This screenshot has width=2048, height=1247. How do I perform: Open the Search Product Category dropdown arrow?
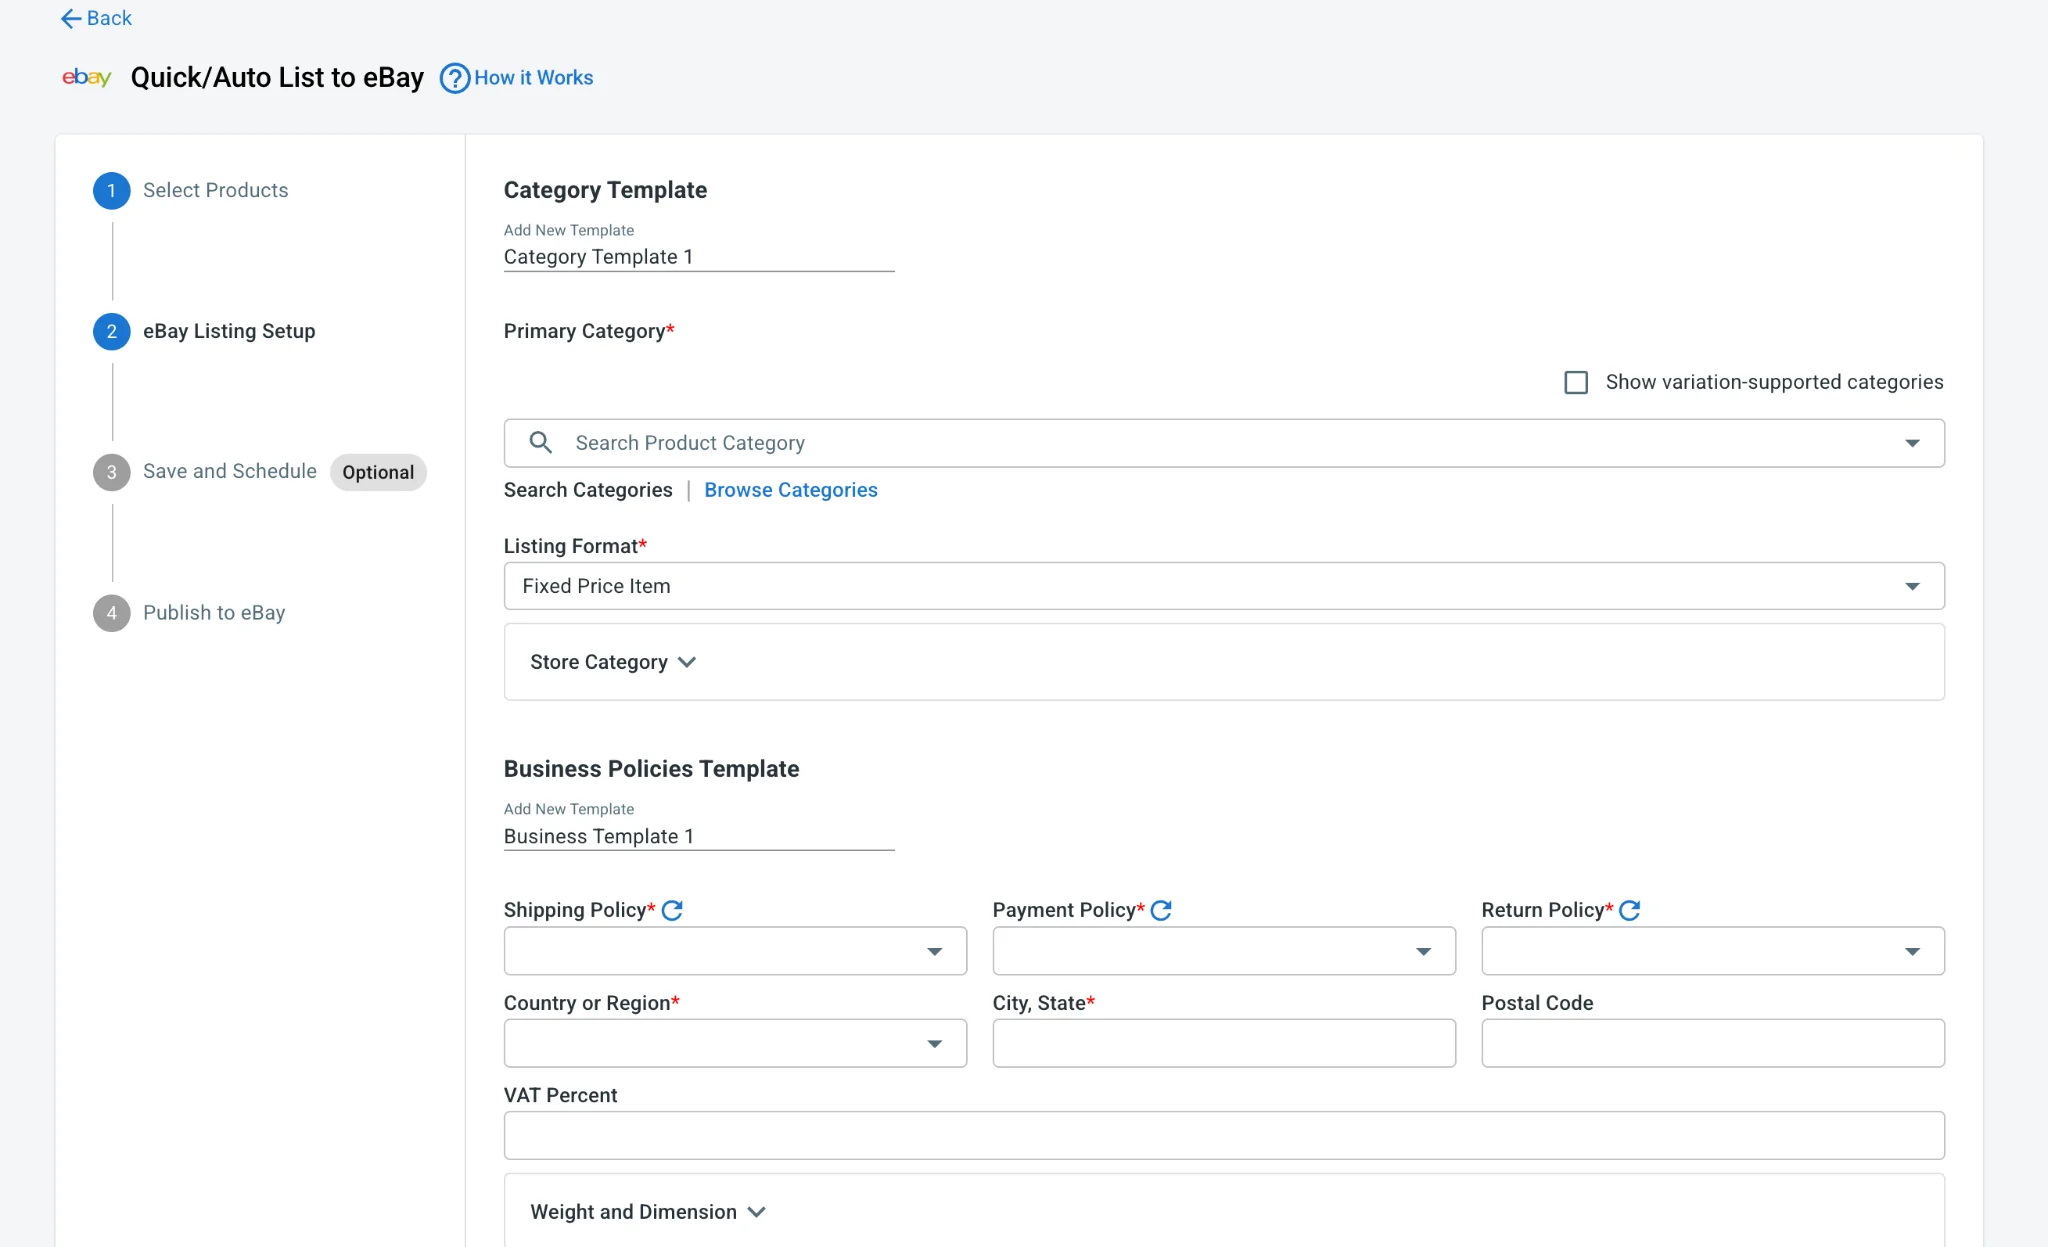(1912, 443)
